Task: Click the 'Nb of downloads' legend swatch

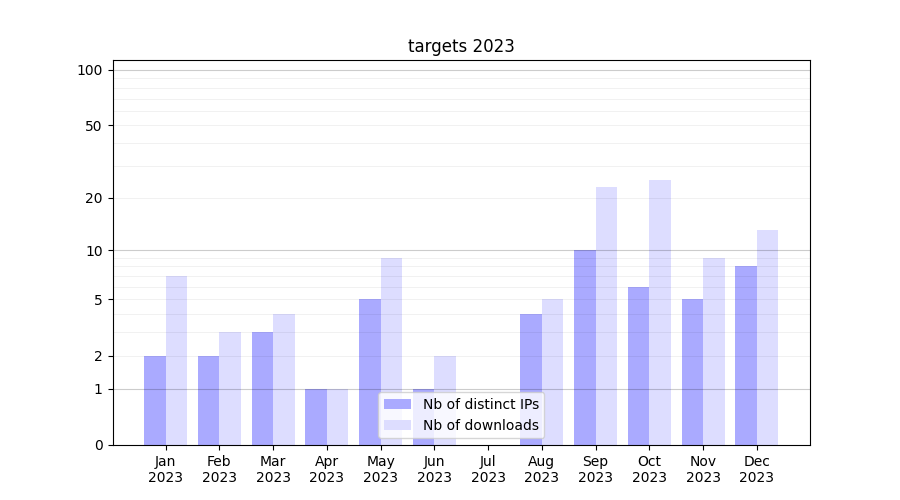Action: click(397, 425)
